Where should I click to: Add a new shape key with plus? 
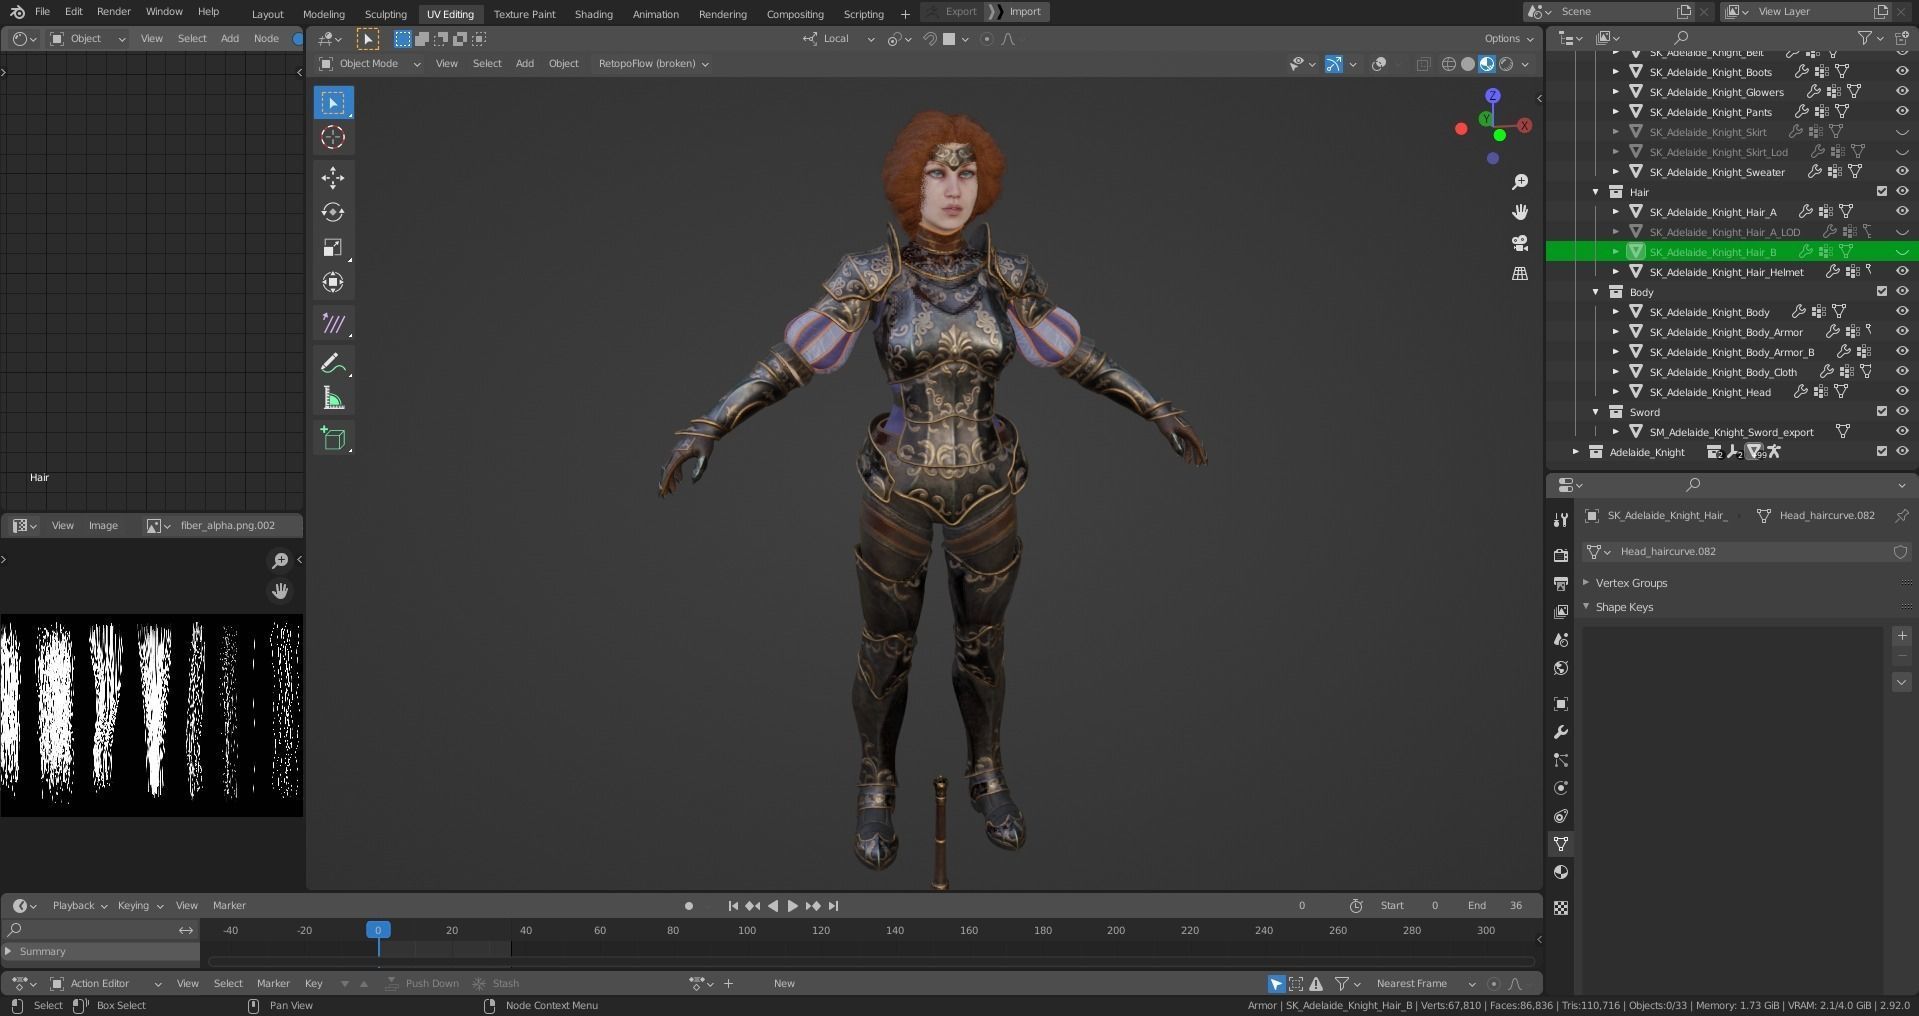coord(1901,636)
